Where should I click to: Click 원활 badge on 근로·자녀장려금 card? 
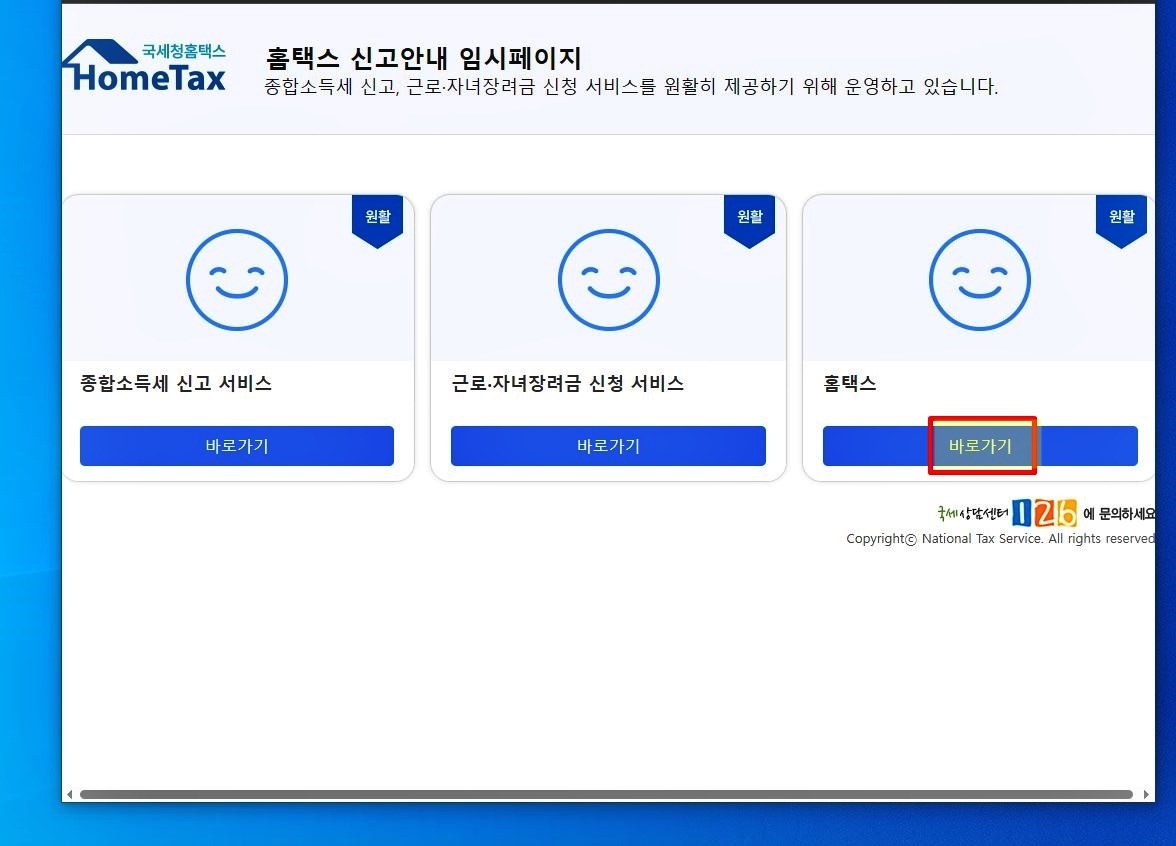click(x=749, y=220)
